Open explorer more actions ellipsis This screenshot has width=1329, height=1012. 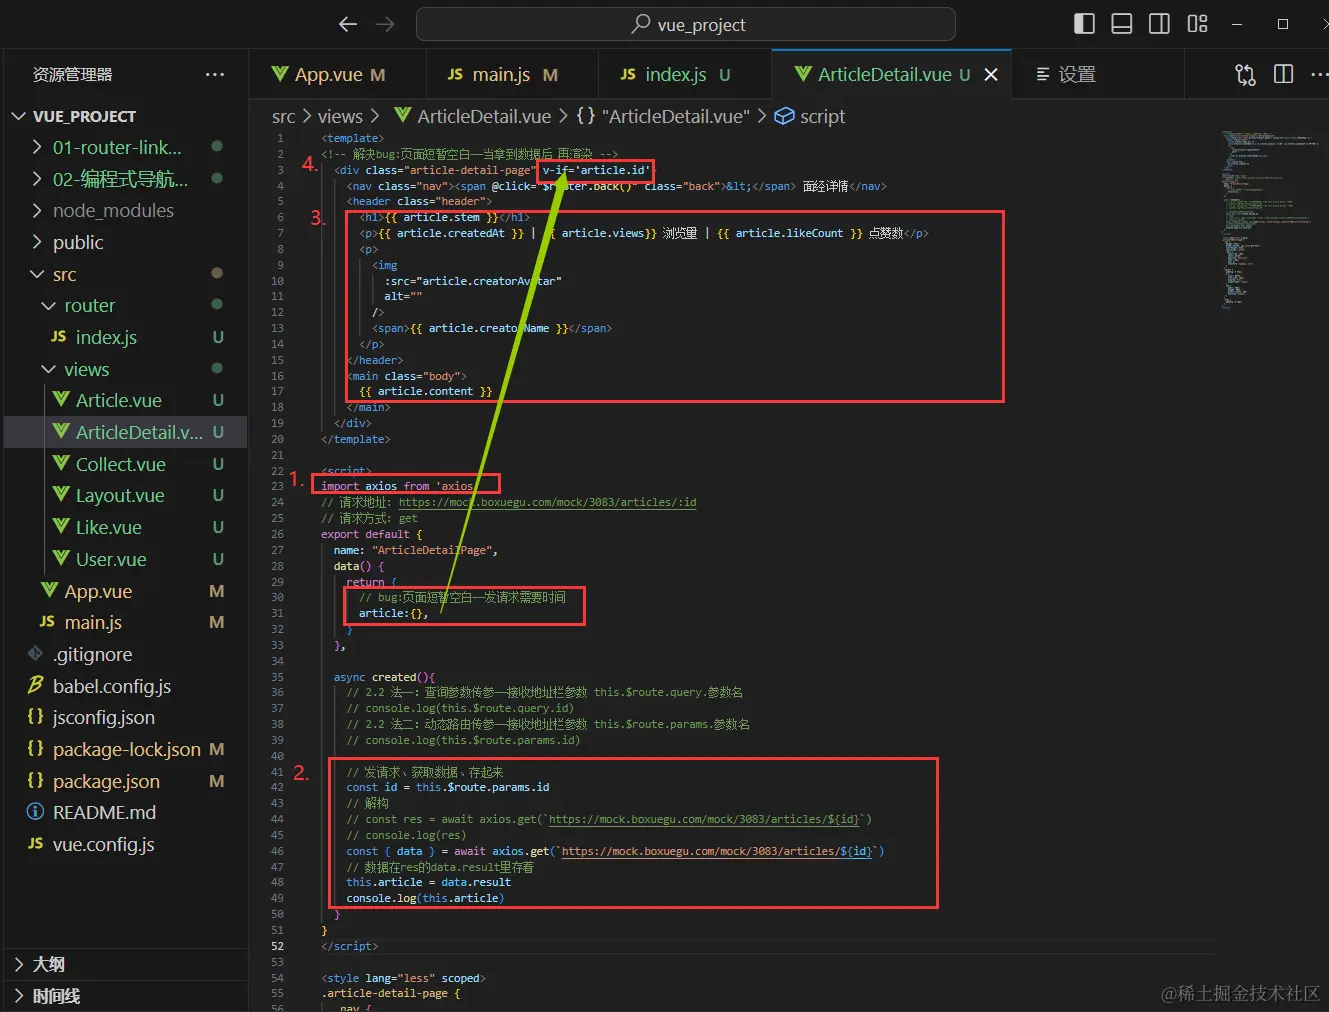click(x=215, y=75)
